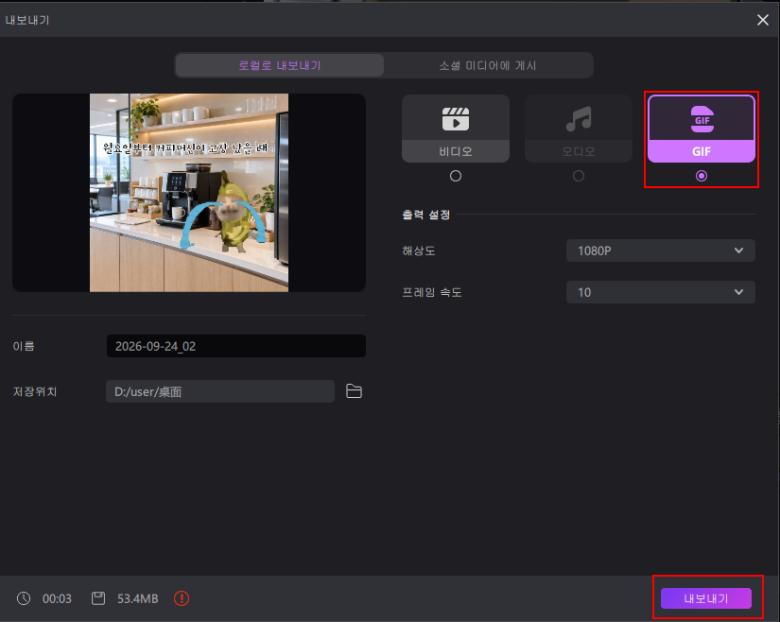
Task: Select the GIF export format card
Action: coord(701,128)
